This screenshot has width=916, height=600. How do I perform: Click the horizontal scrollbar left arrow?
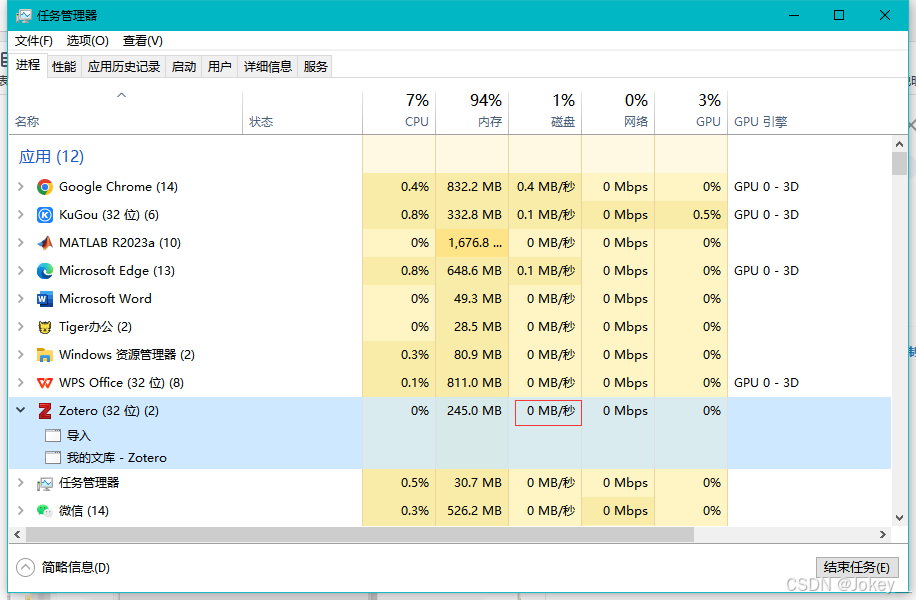coord(18,535)
